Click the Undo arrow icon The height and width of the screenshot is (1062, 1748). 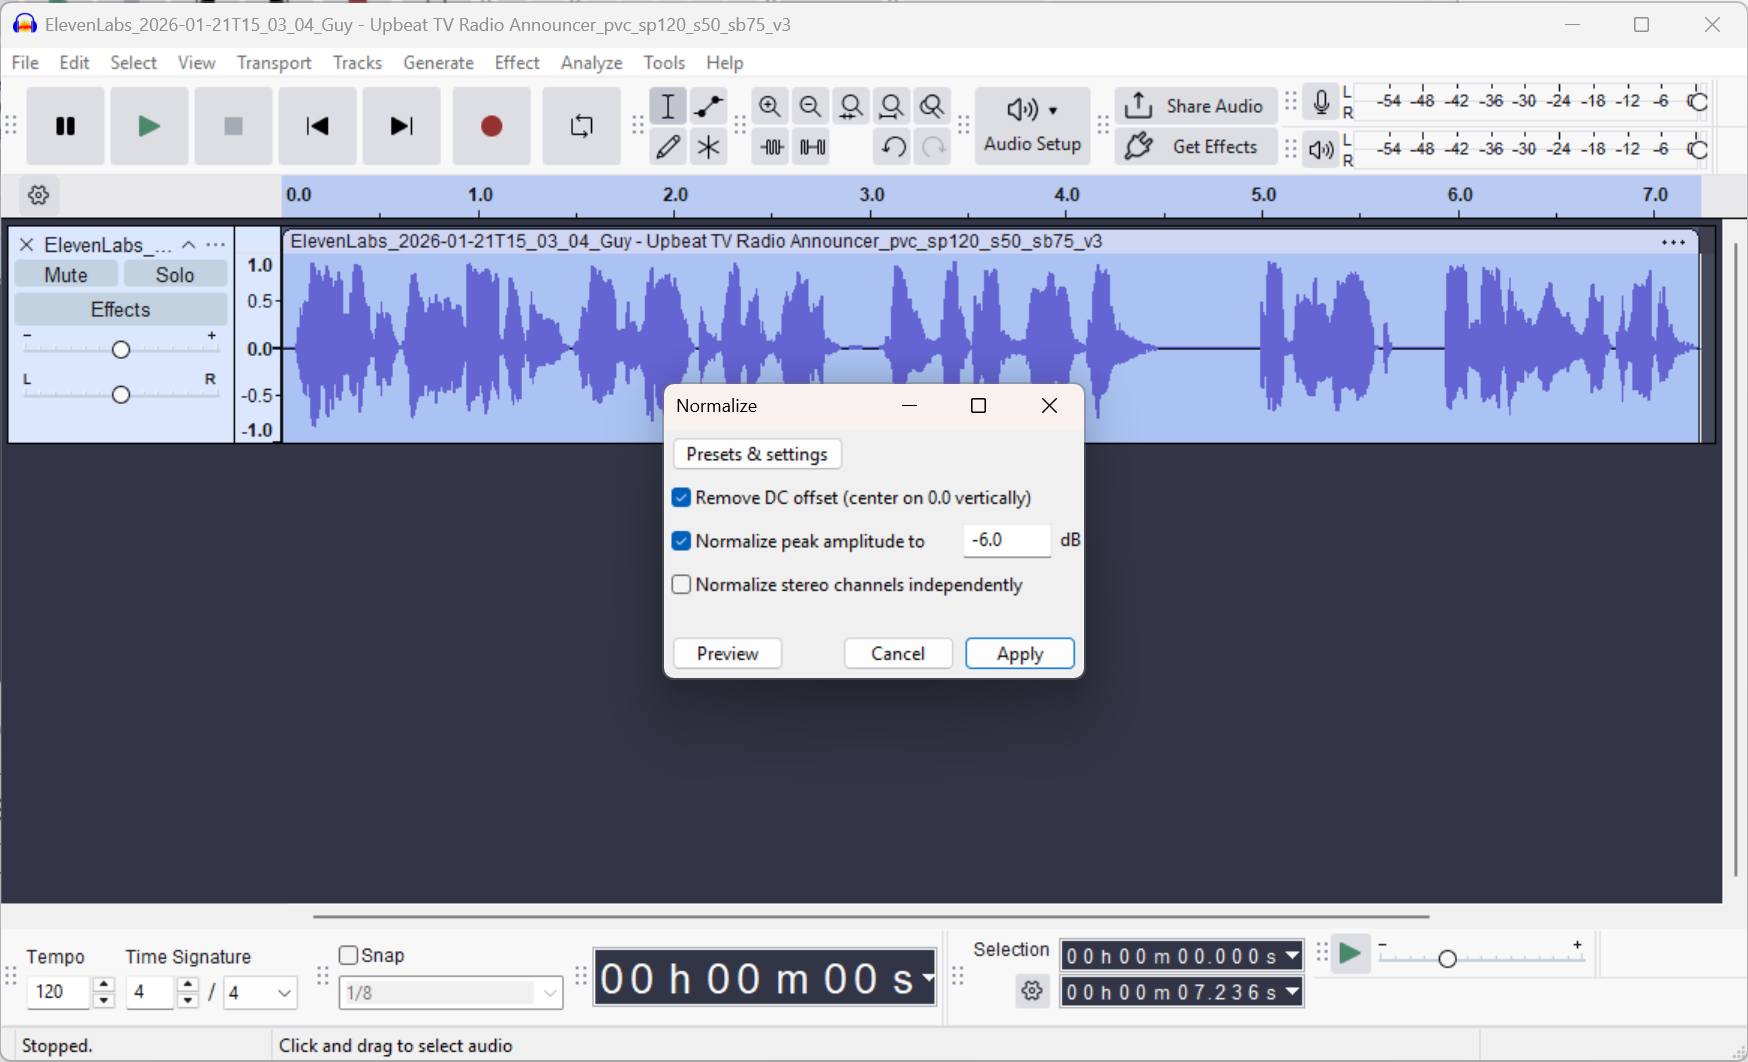click(x=893, y=147)
